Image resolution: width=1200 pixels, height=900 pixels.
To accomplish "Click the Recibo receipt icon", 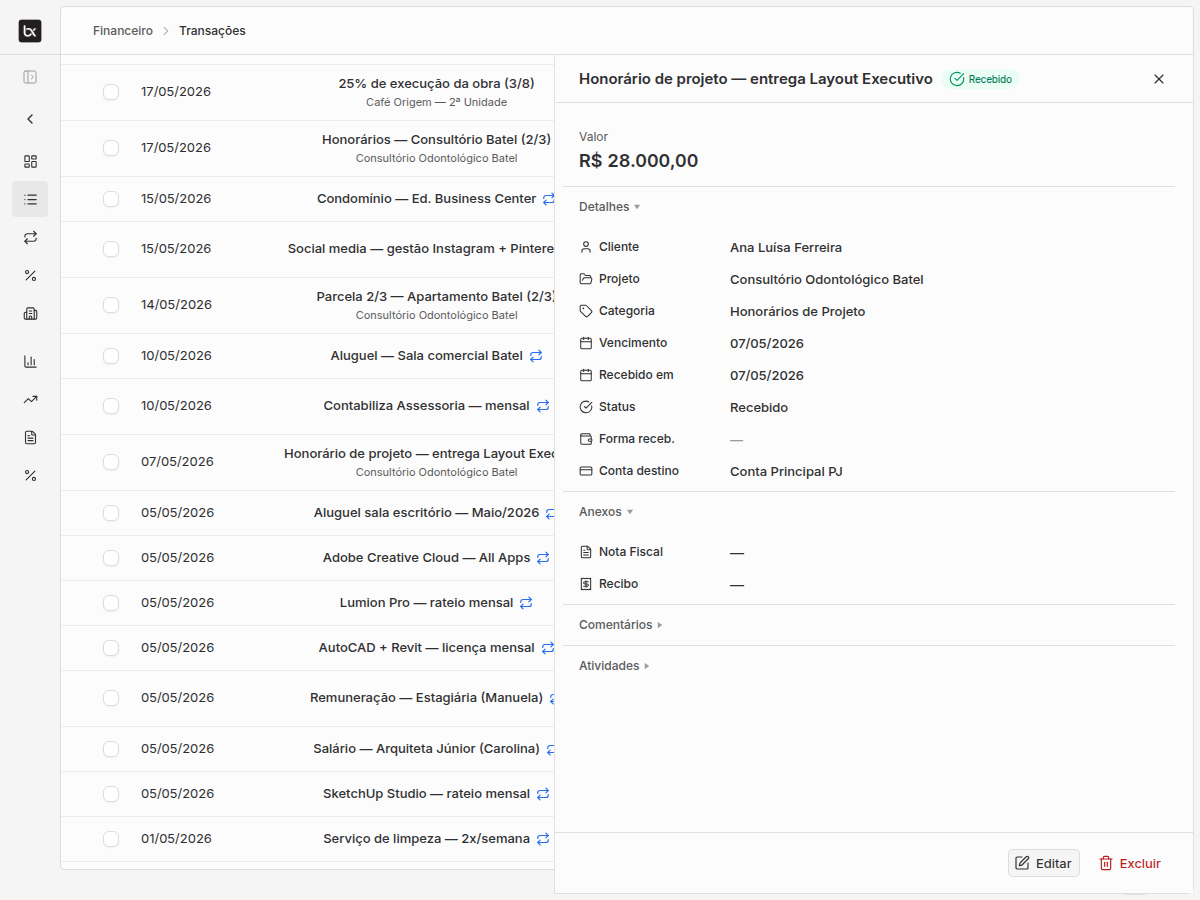I will pos(586,584).
